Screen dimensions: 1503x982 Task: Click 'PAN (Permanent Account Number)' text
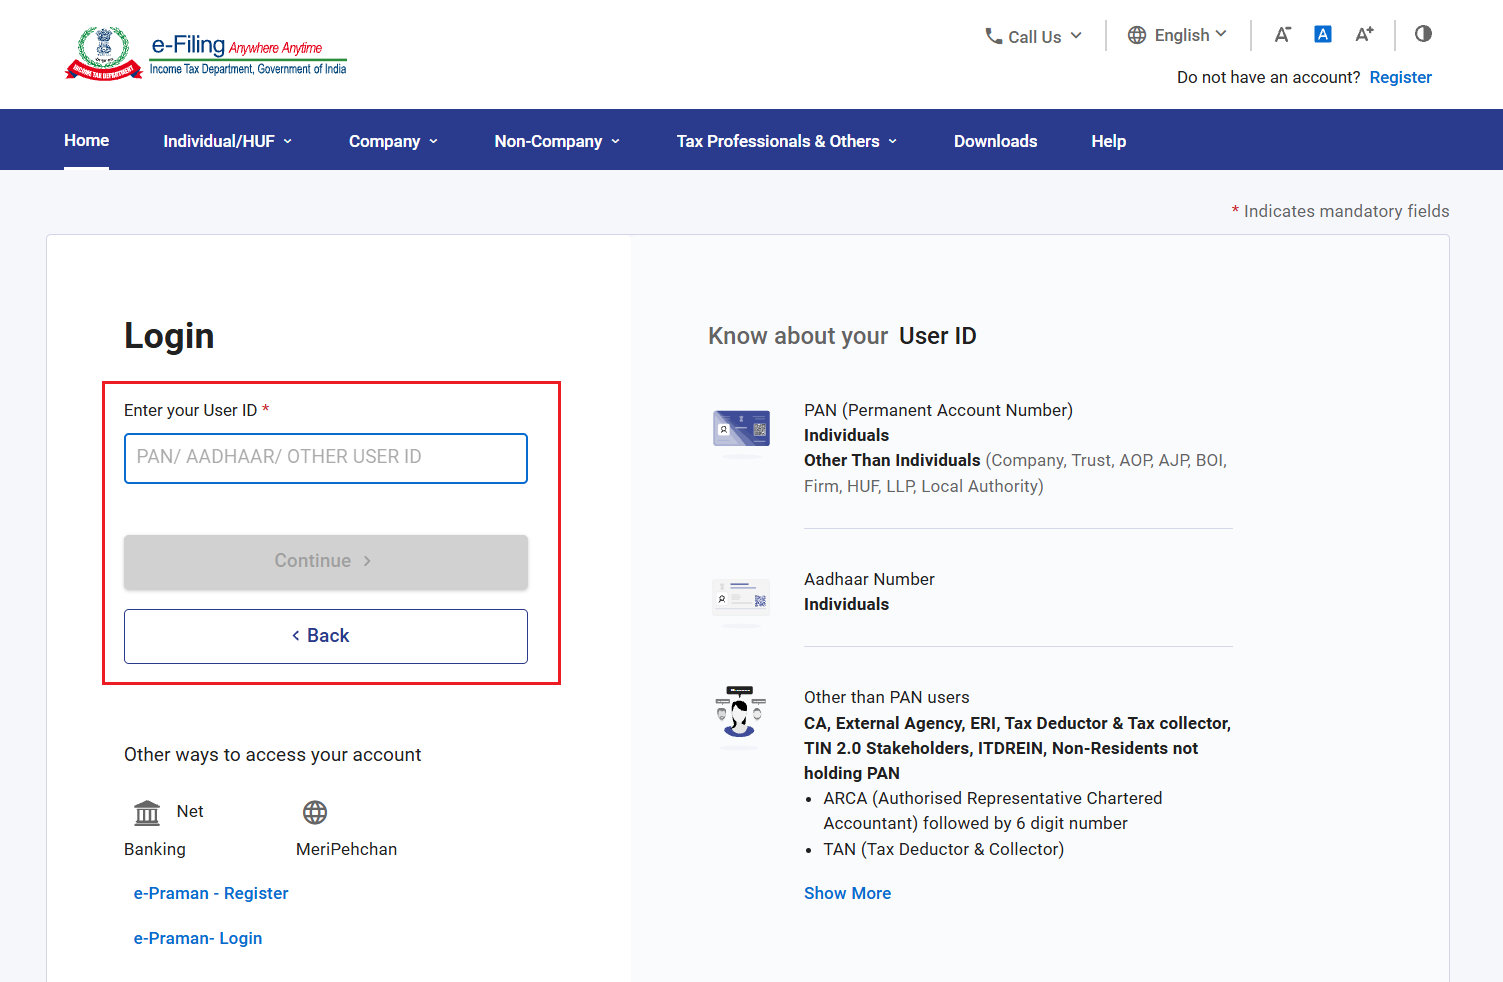pos(938,410)
